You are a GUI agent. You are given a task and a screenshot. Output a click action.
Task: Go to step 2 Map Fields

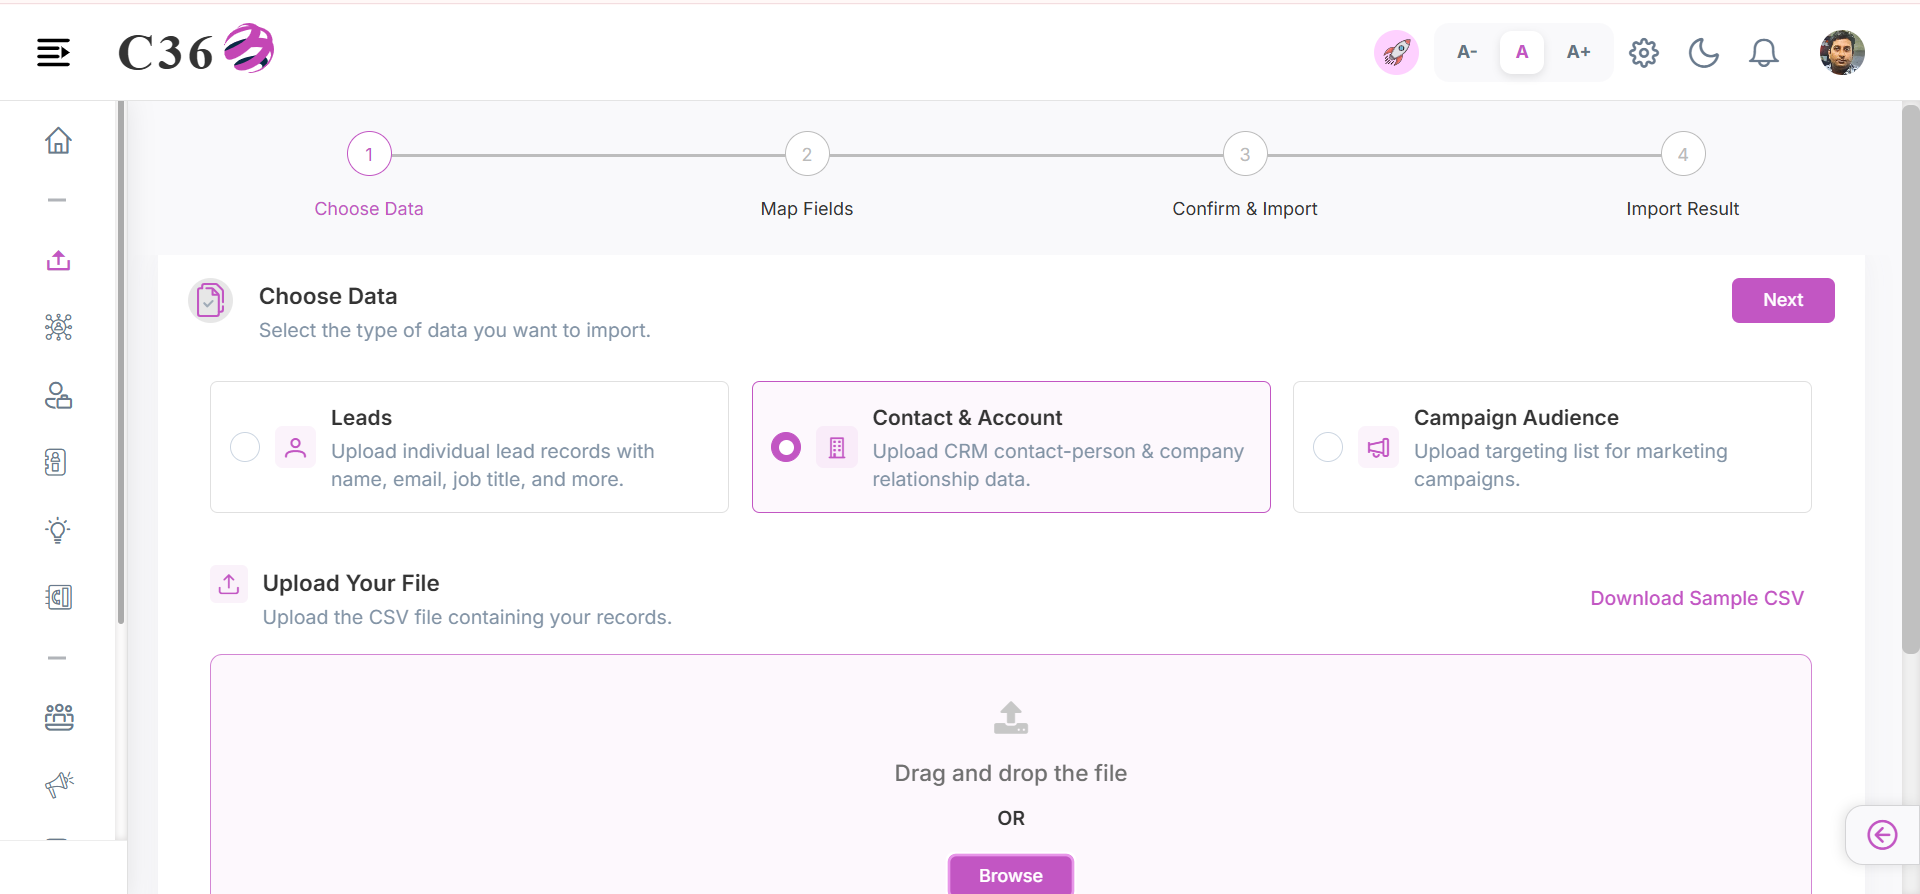[x=807, y=154]
